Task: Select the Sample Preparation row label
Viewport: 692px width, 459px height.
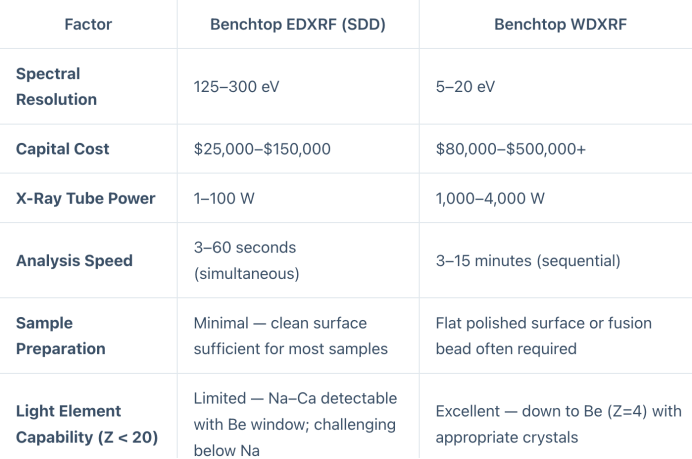Action: coord(61,336)
